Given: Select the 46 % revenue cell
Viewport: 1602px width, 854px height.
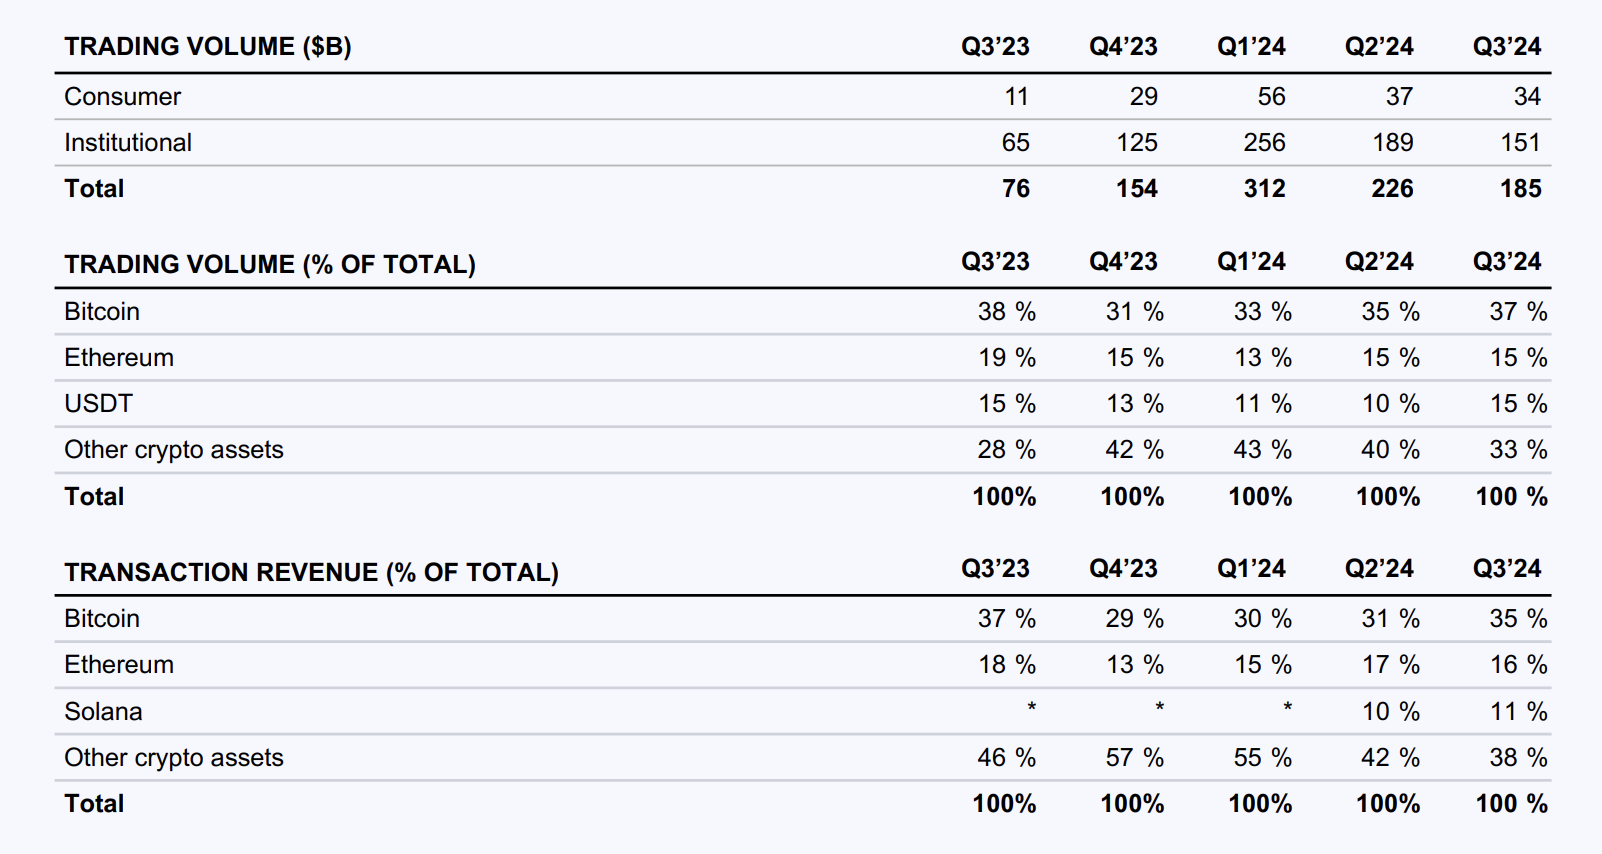Looking at the screenshot, I should tap(1006, 758).
